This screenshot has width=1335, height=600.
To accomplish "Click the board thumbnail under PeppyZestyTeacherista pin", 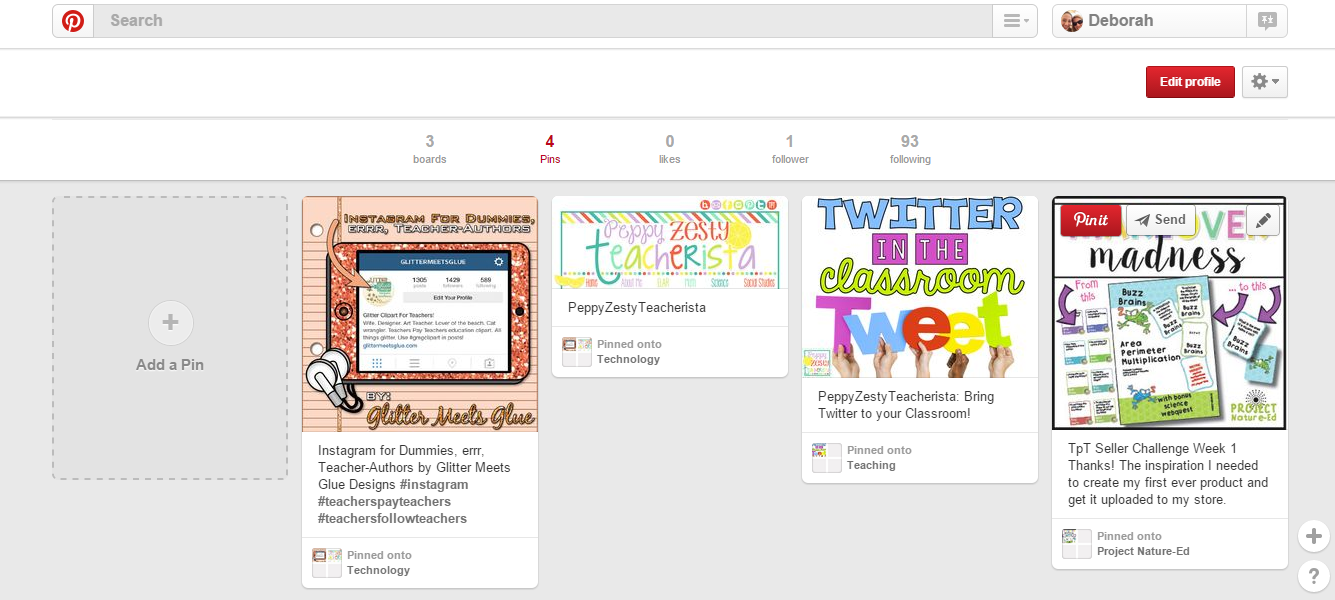I will [577, 352].
